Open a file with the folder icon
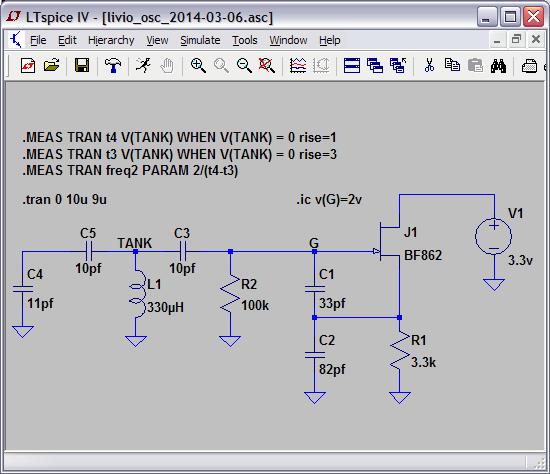The image size is (550, 474). pyautogui.click(x=52, y=65)
